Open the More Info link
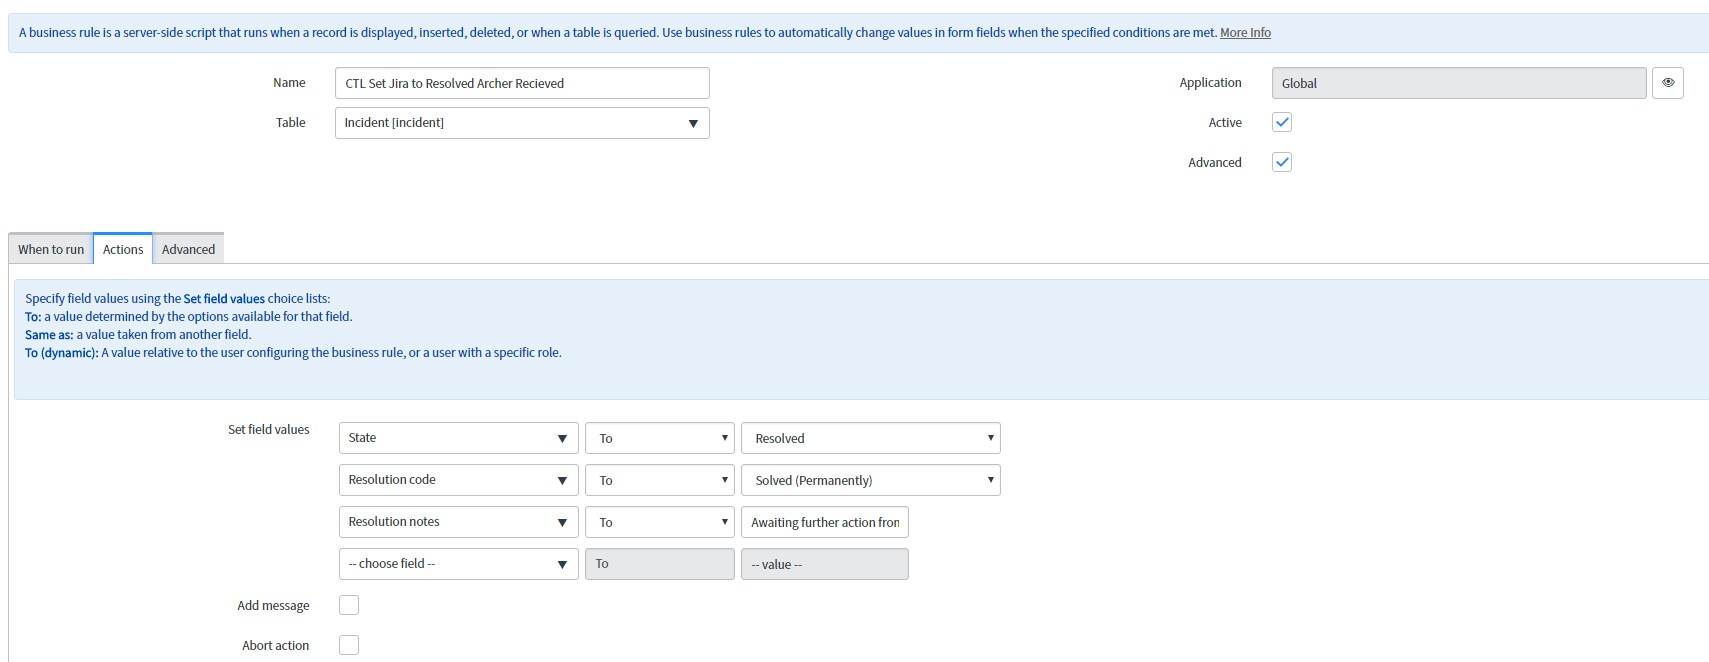Viewport: 1709px width, 662px height. pyautogui.click(x=1245, y=32)
